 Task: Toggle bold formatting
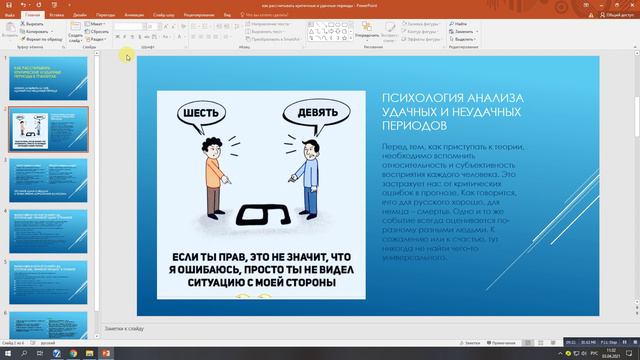pos(118,37)
